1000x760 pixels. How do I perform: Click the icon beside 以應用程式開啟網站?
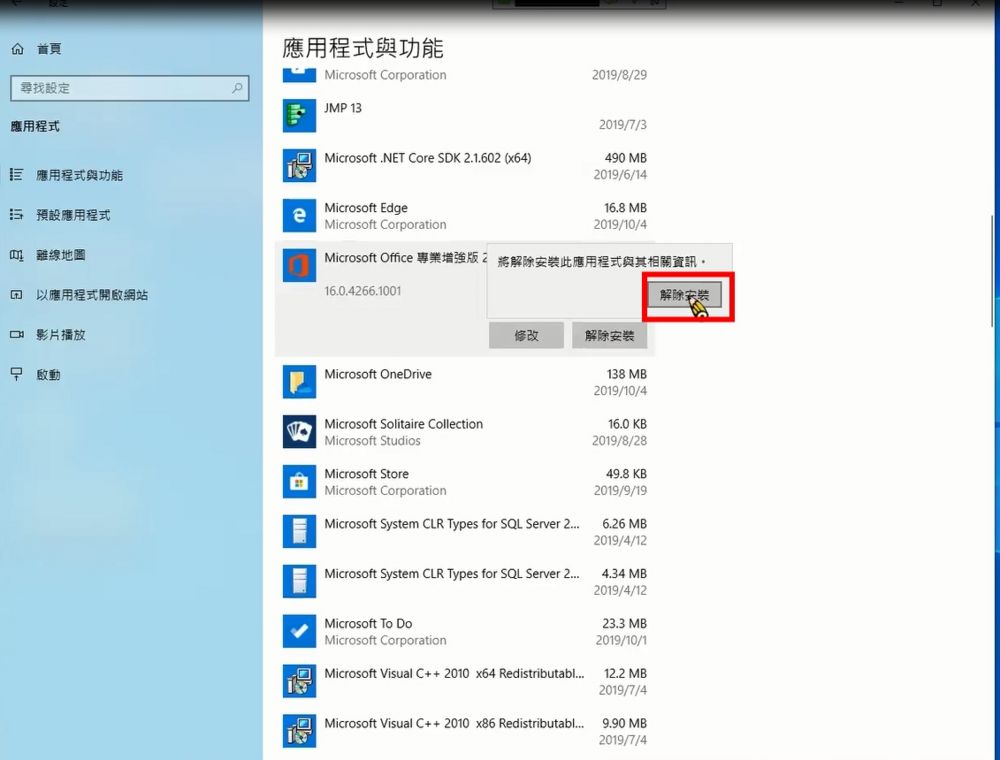17,295
